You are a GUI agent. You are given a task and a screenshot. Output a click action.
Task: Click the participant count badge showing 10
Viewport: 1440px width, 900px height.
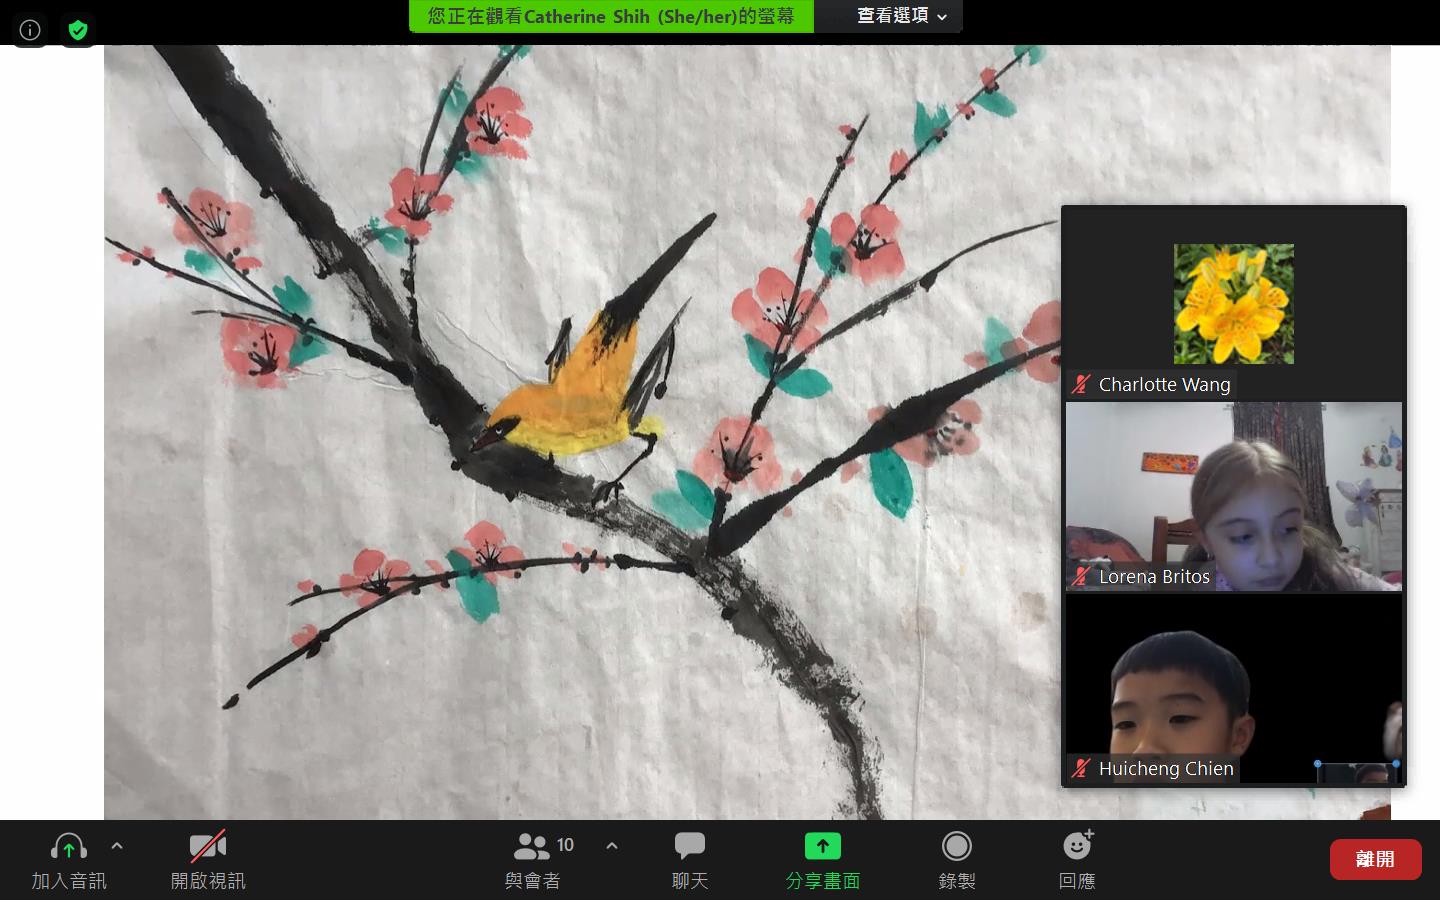coord(565,844)
